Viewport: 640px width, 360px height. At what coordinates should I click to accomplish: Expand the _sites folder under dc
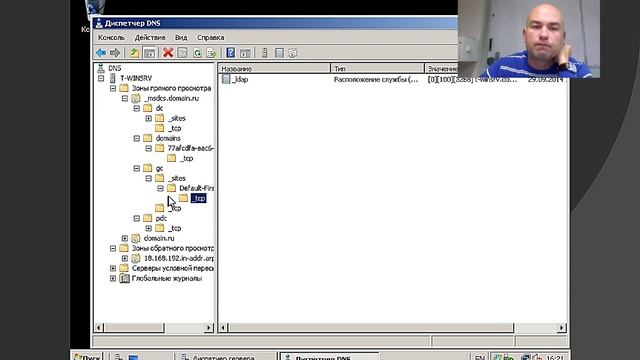click(149, 118)
